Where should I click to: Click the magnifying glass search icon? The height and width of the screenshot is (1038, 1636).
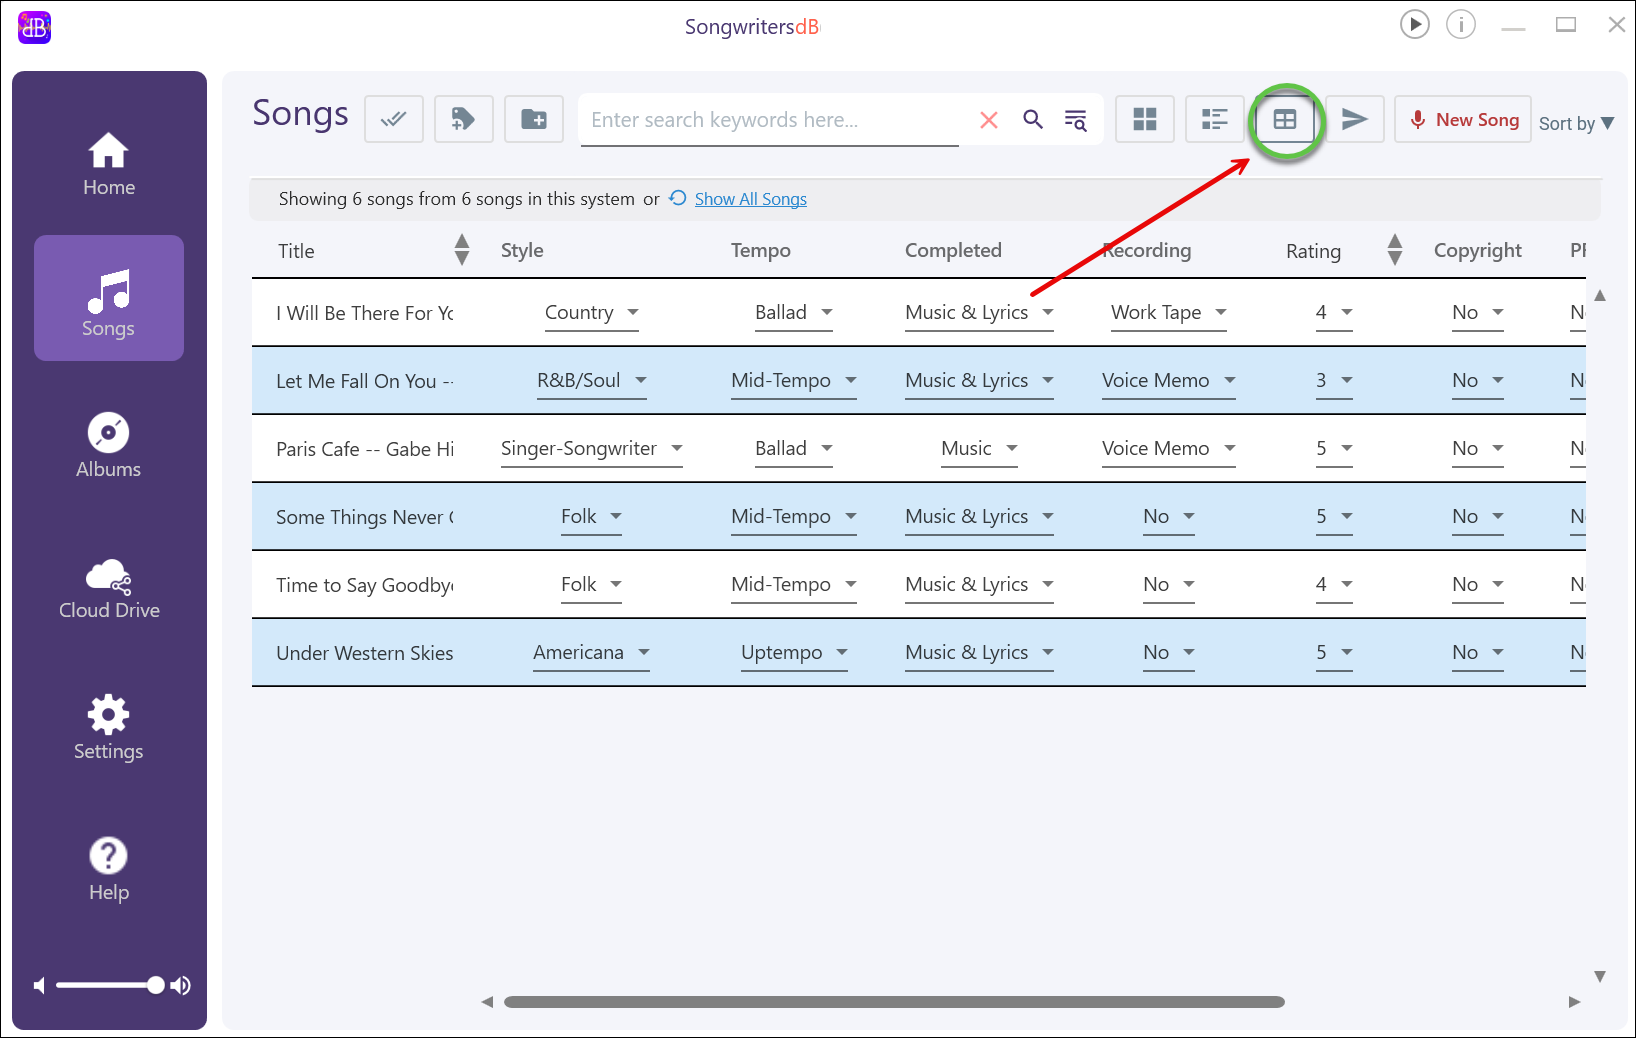tap(1033, 120)
